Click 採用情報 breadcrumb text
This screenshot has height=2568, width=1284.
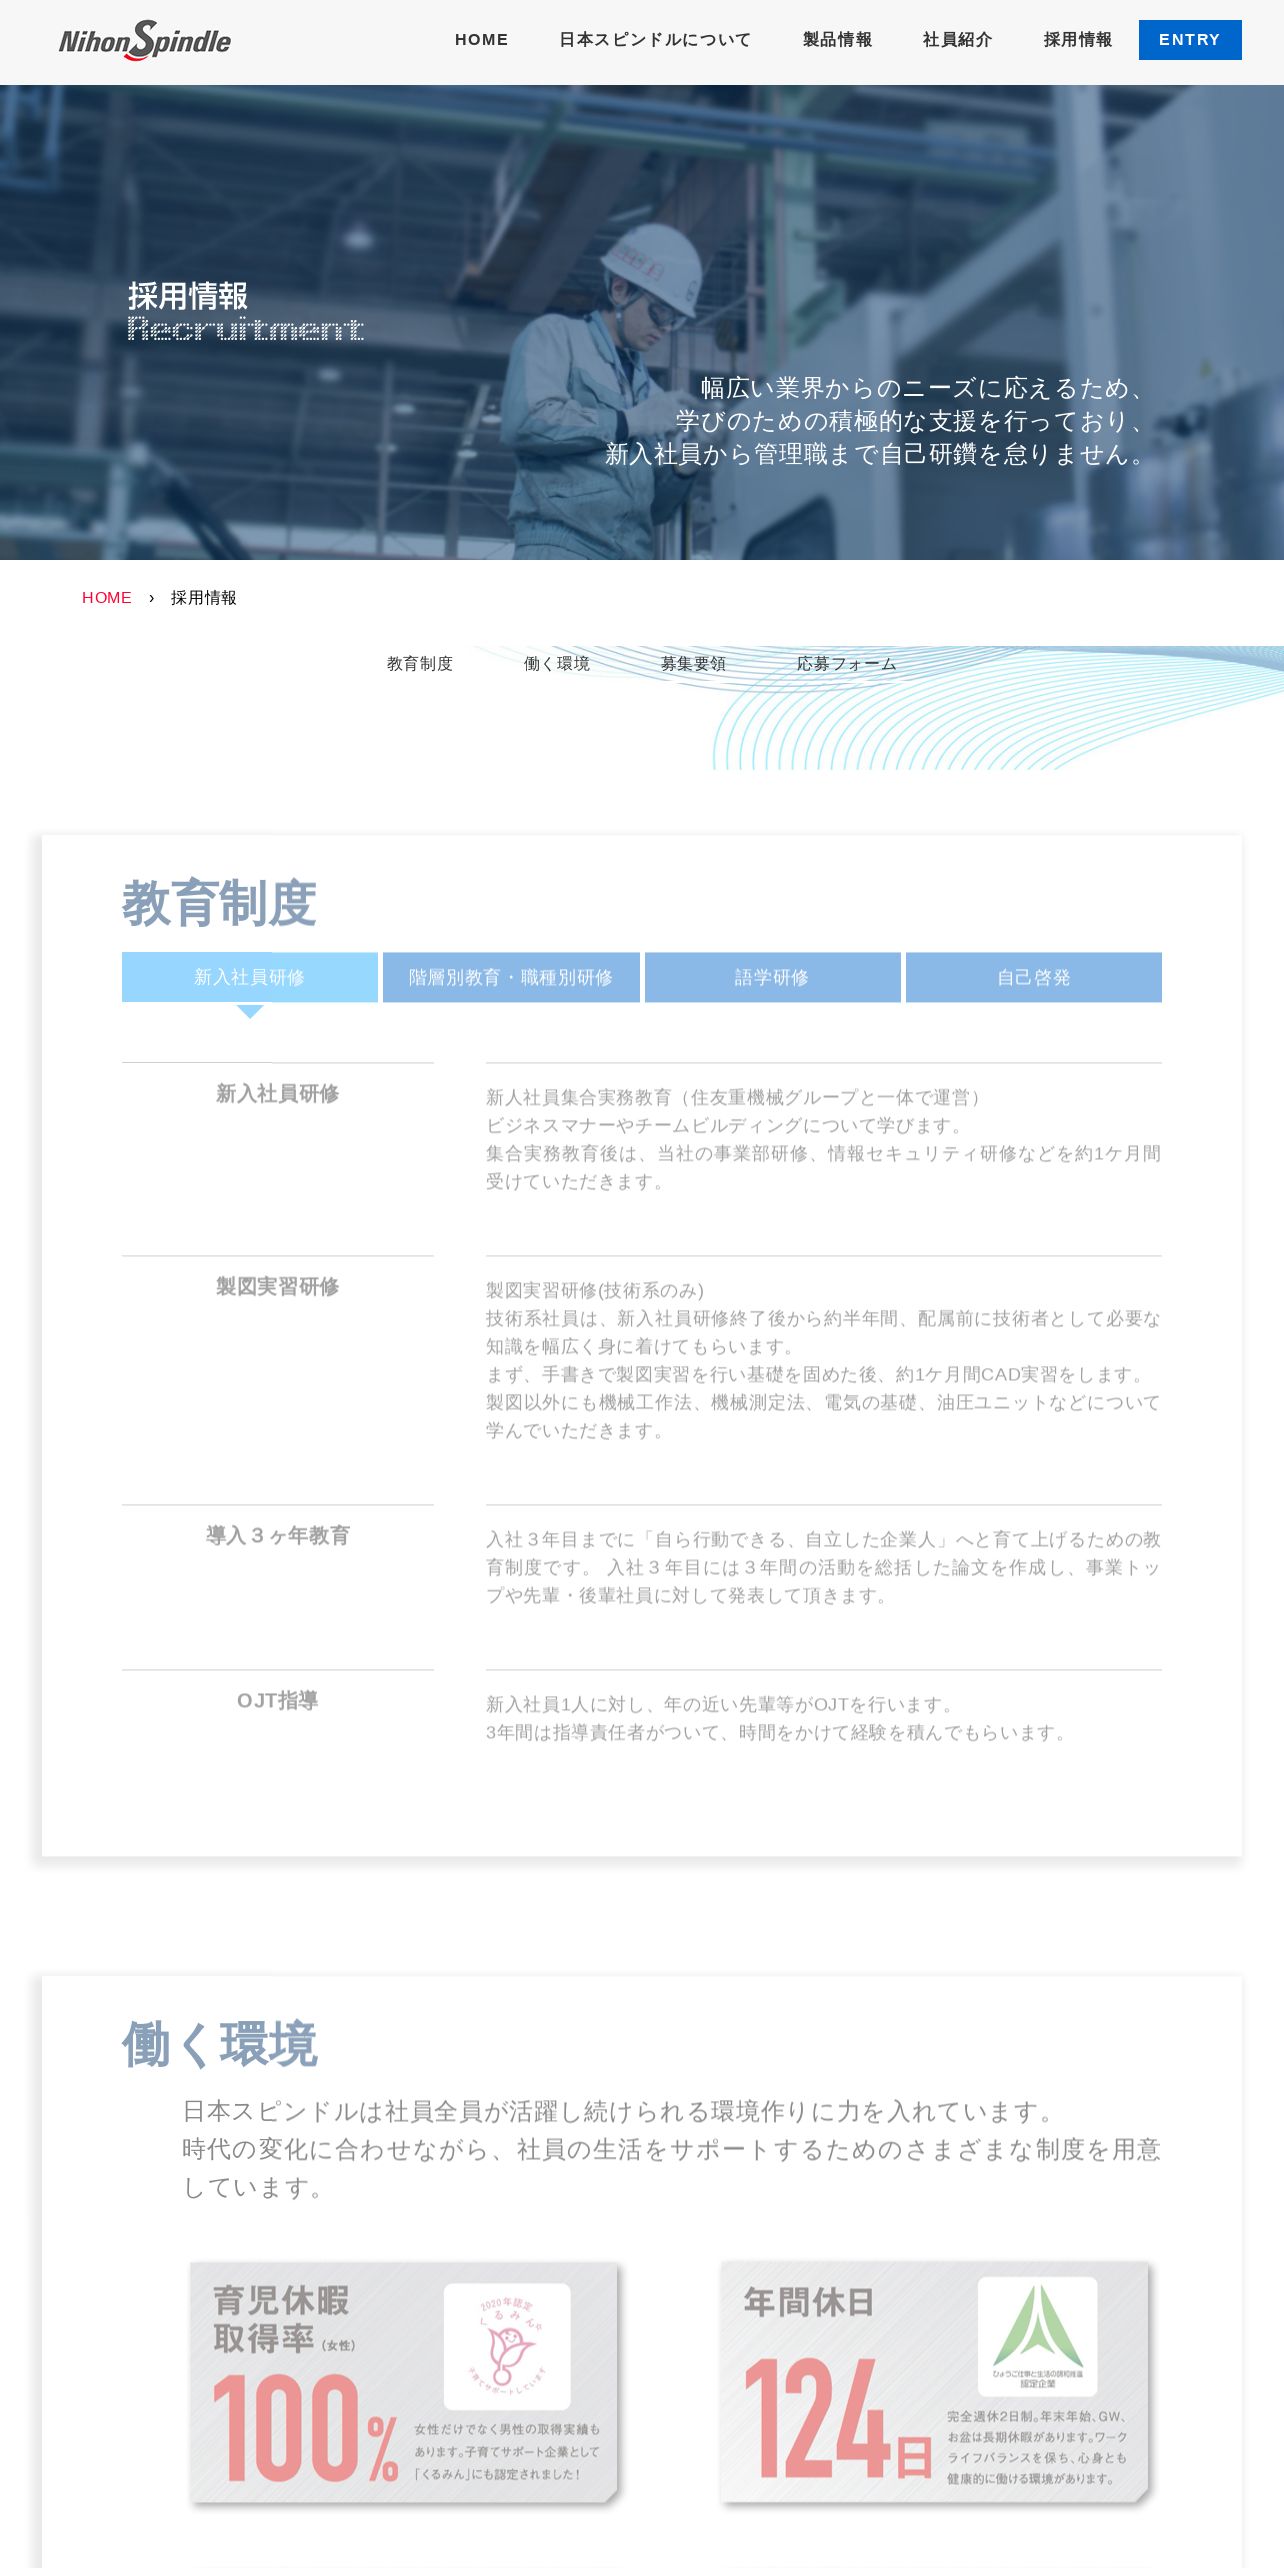pos(204,597)
